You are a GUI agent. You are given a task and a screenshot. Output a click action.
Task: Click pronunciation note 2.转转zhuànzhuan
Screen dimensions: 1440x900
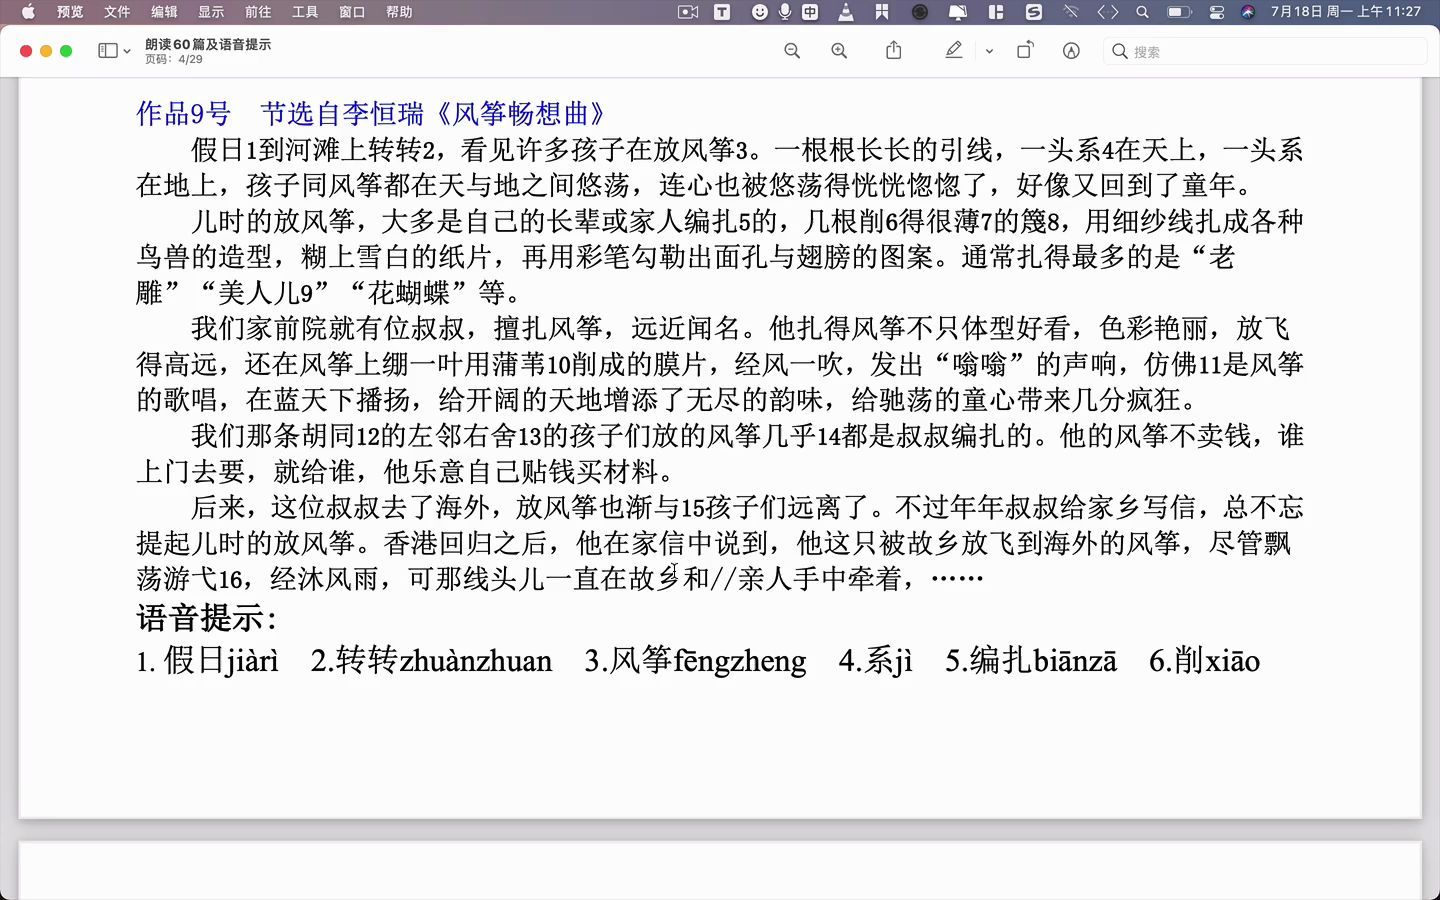pyautogui.click(x=431, y=661)
